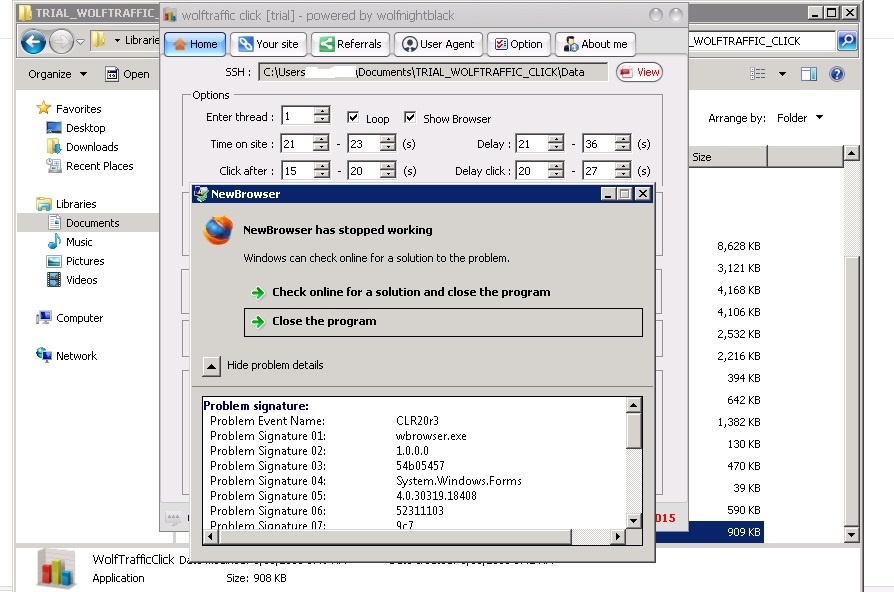Image resolution: width=894 pixels, height=592 pixels.
Task: Adjust the Click after minimum spinner (15)
Action: pos(322,171)
